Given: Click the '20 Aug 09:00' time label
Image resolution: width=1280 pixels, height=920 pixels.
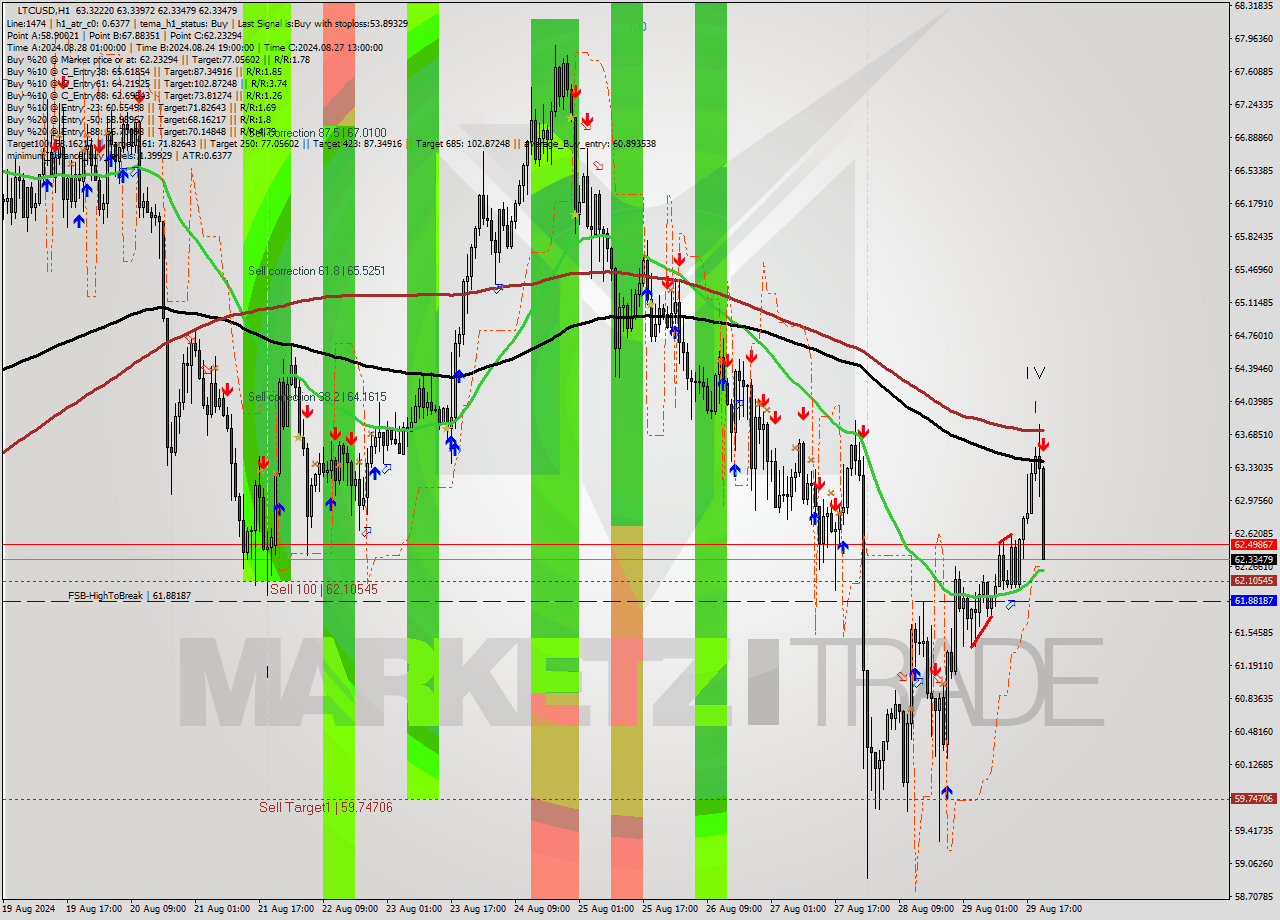Looking at the screenshot, I should 156,909.
